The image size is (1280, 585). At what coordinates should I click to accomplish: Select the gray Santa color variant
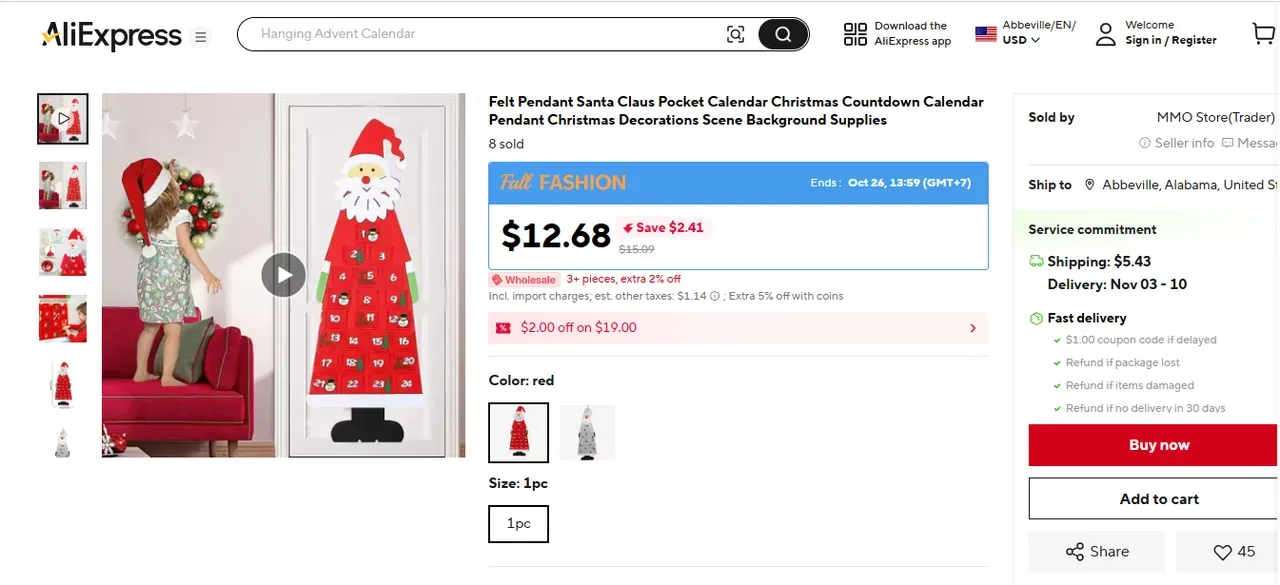pos(587,432)
